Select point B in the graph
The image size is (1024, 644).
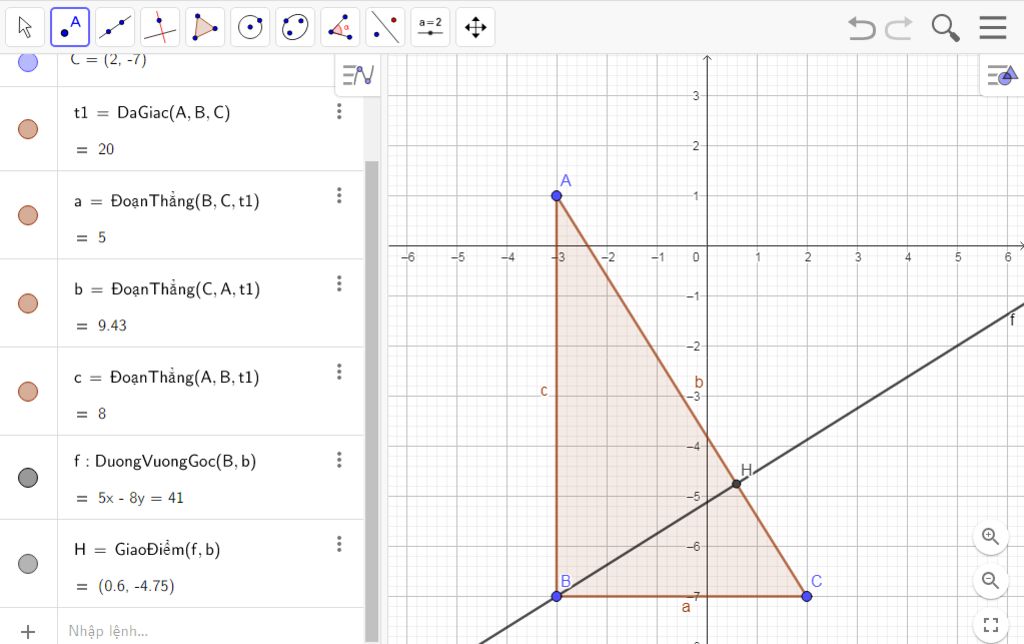pos(556,596)
